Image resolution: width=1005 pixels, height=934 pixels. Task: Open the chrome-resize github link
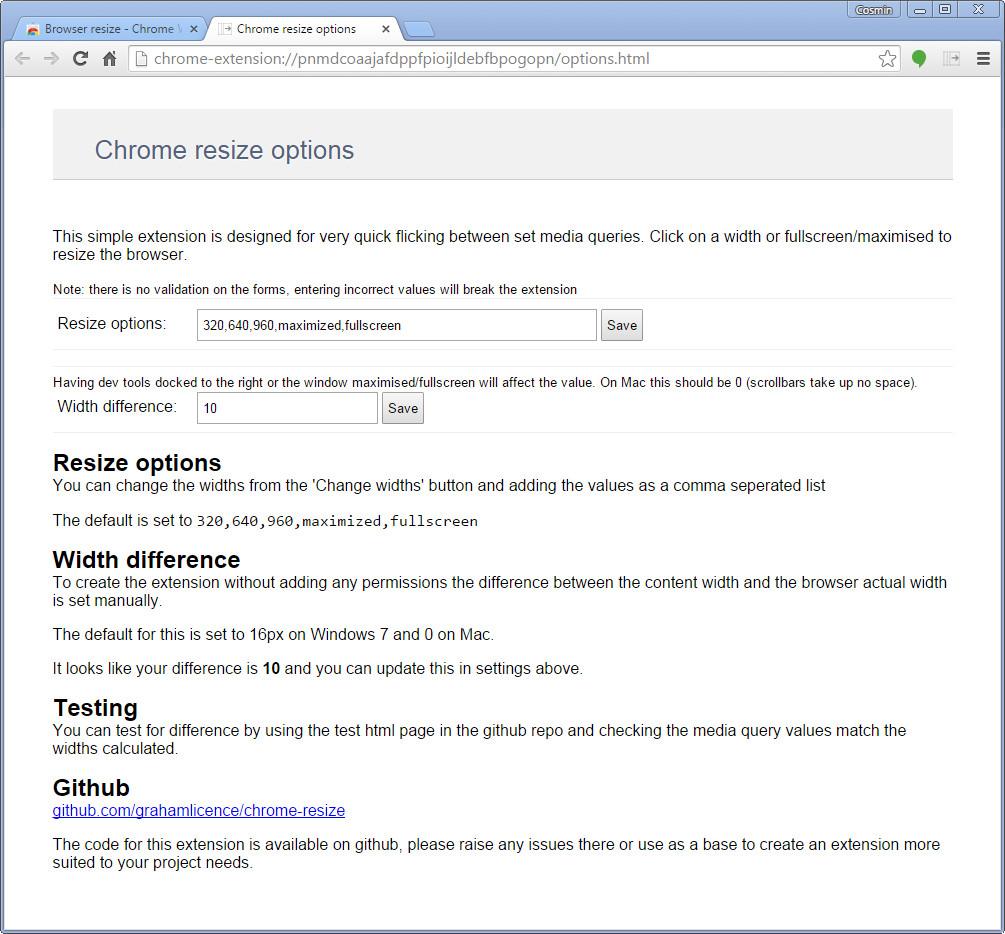point(198,810)
